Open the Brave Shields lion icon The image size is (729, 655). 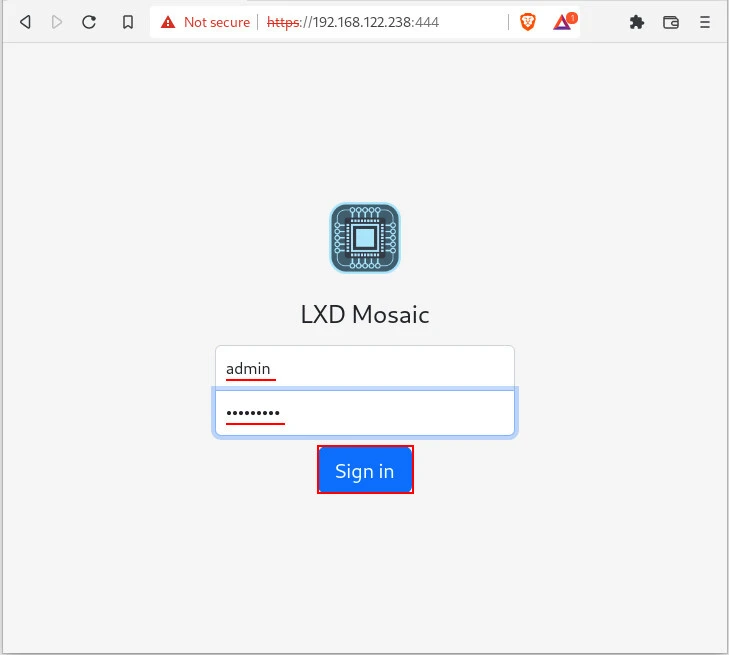528,22
